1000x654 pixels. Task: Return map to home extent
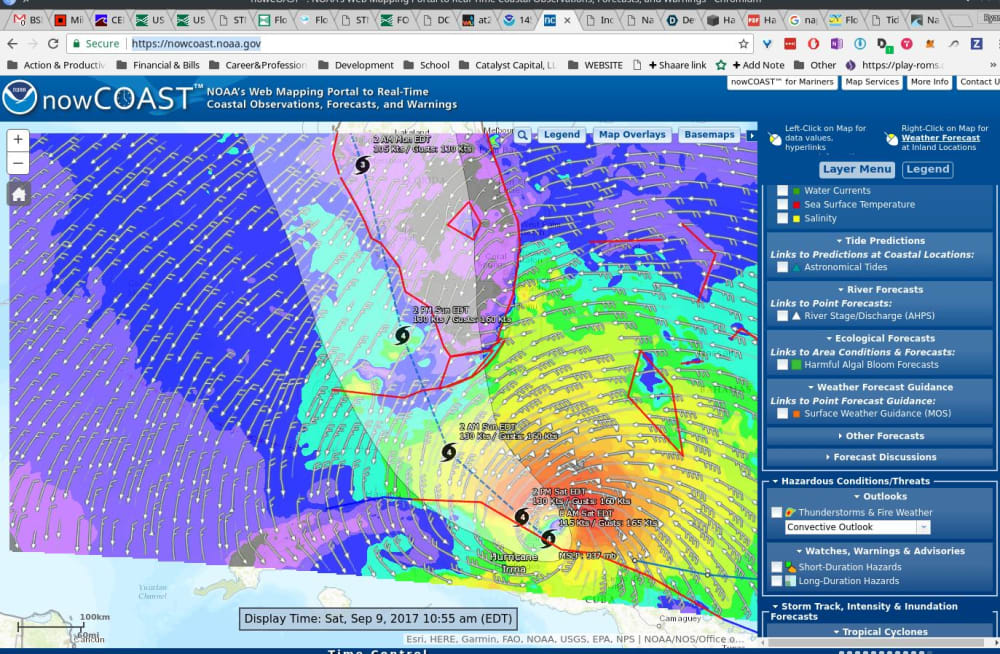coord(18,195)
